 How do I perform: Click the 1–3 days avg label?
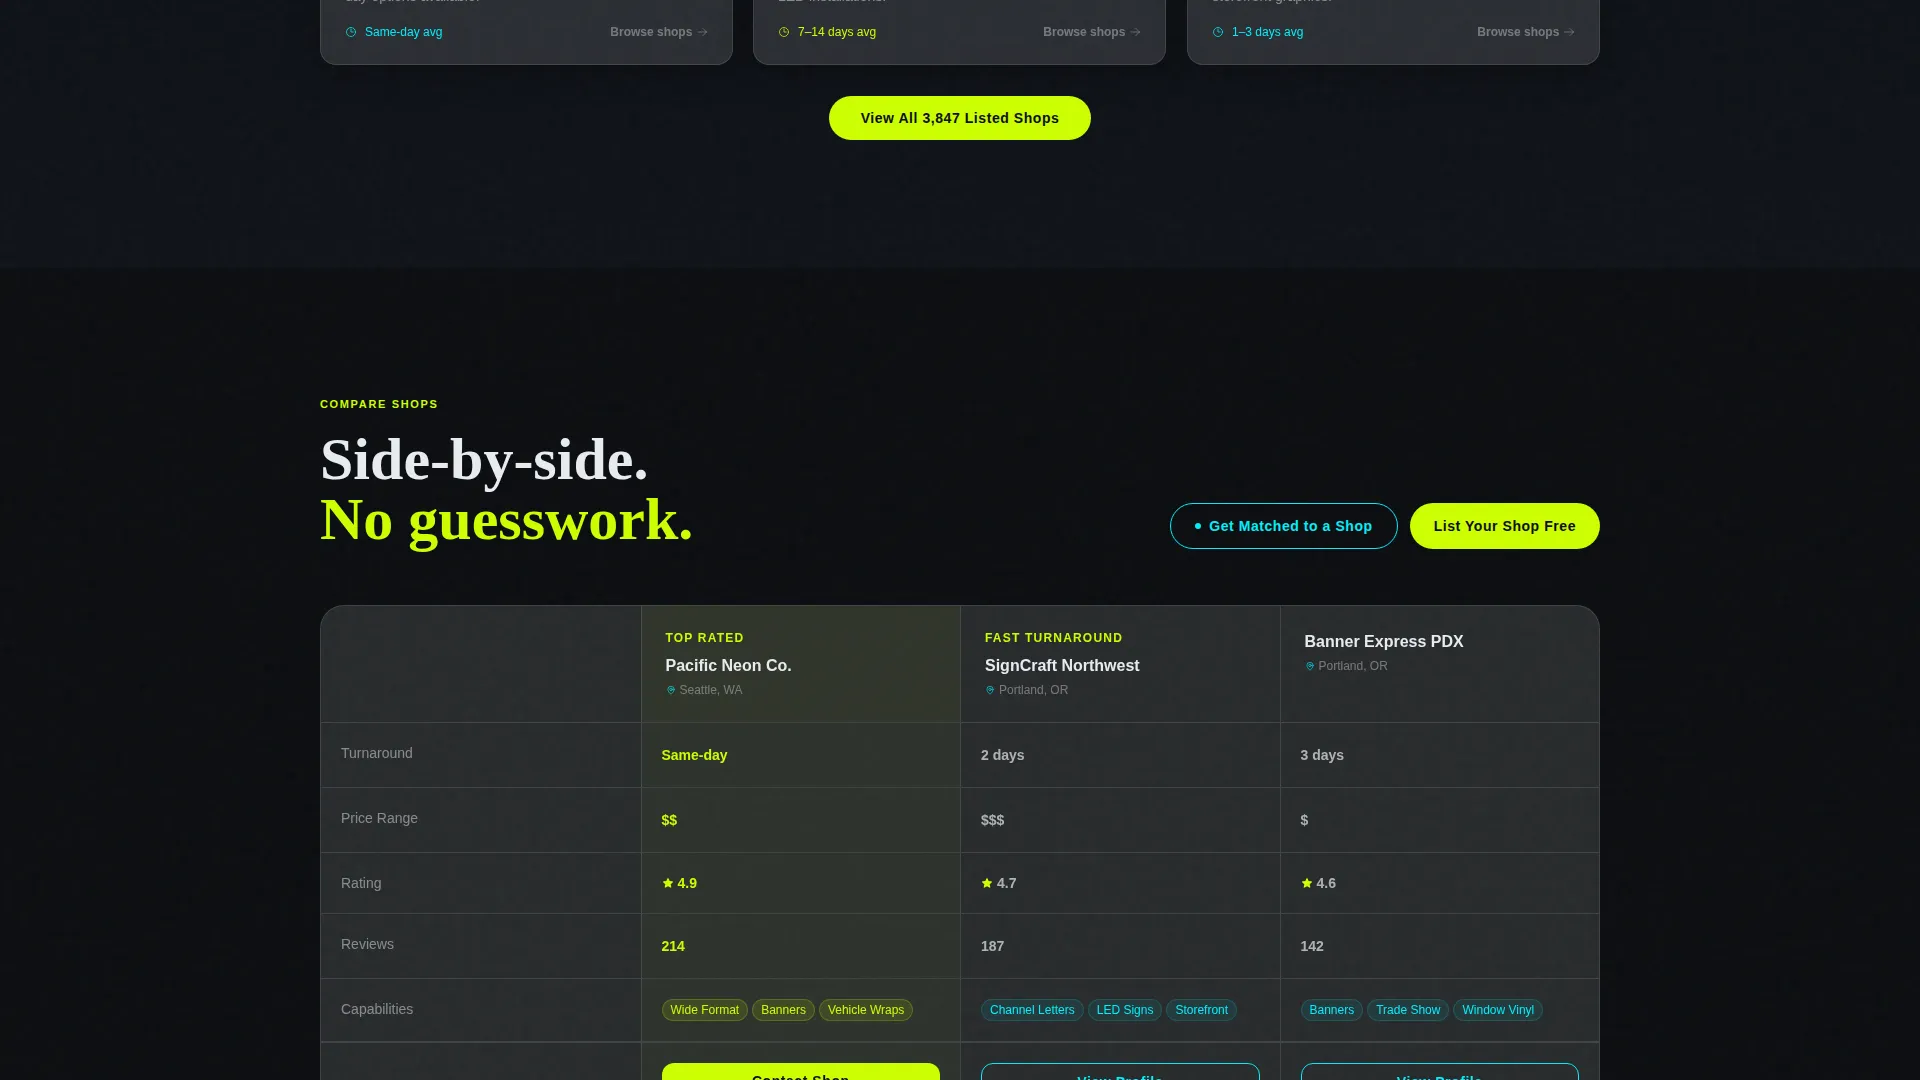(x=1268, y=32)
